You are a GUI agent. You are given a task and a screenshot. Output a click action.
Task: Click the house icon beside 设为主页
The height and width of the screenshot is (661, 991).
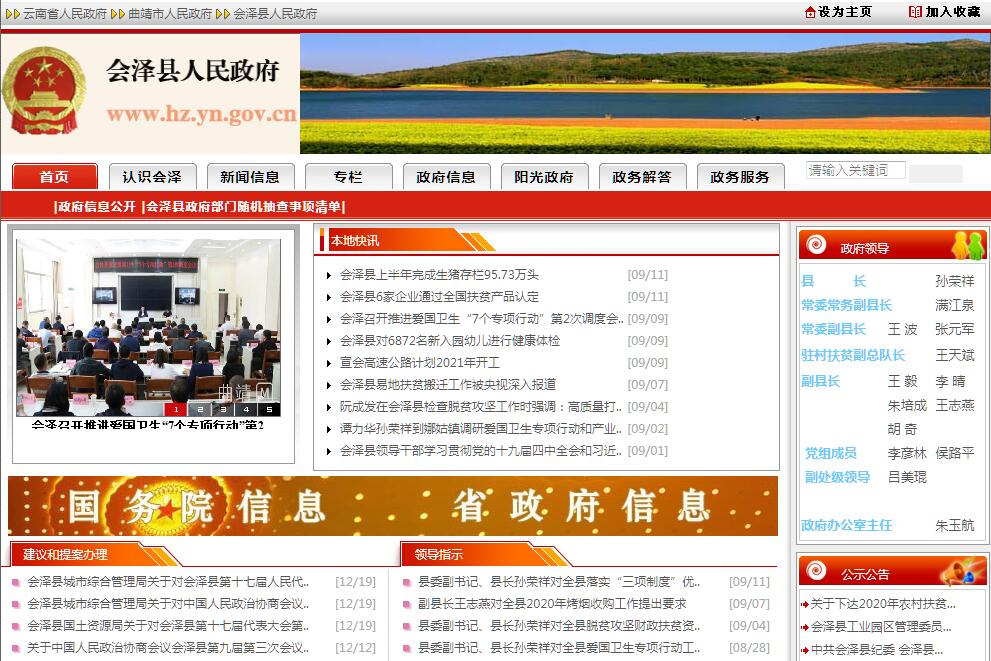click(810, 12)
